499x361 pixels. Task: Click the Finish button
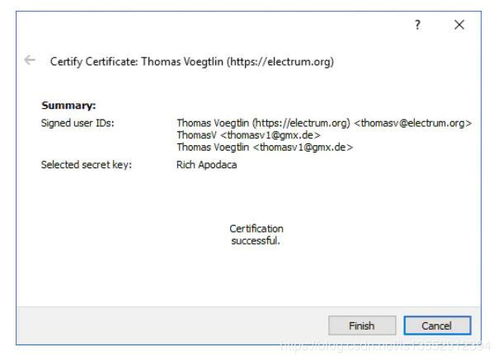[x=362, y=325]
